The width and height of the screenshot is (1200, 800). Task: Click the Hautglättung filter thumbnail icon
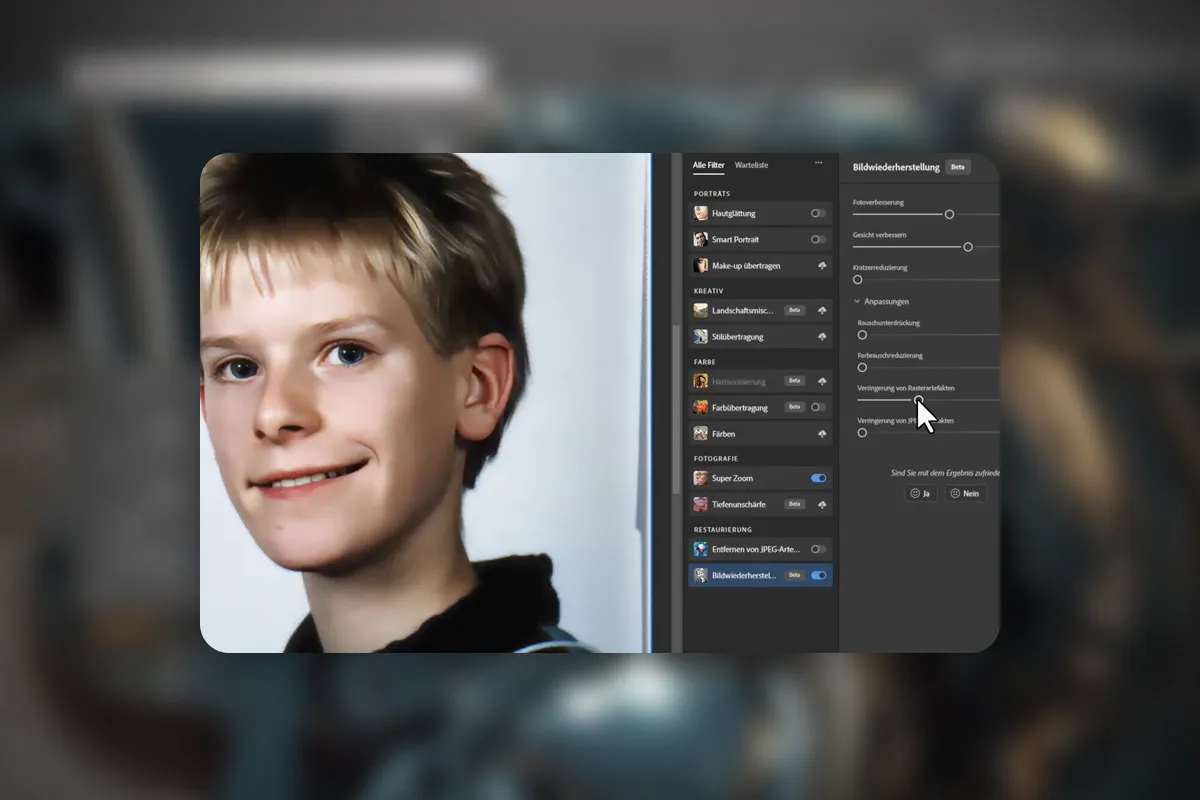pos(701,213)
